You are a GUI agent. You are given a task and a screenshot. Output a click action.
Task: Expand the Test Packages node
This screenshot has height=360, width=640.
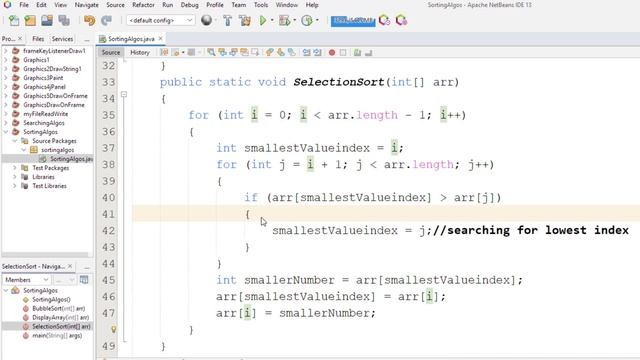click(15, 168)
